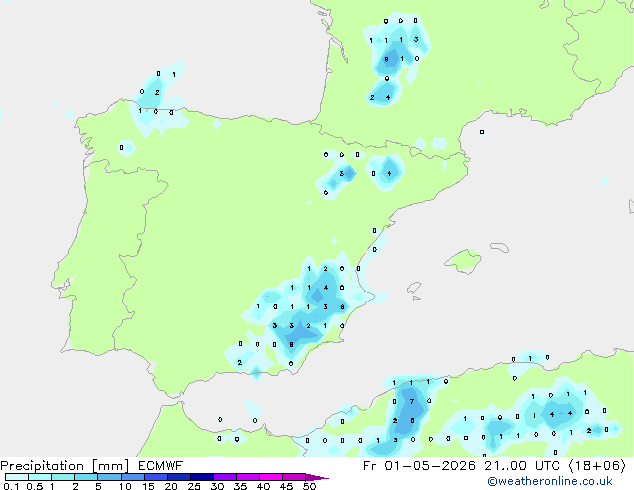
Task: Click the '20' legend scale label
Action: (x=171, y=486)
